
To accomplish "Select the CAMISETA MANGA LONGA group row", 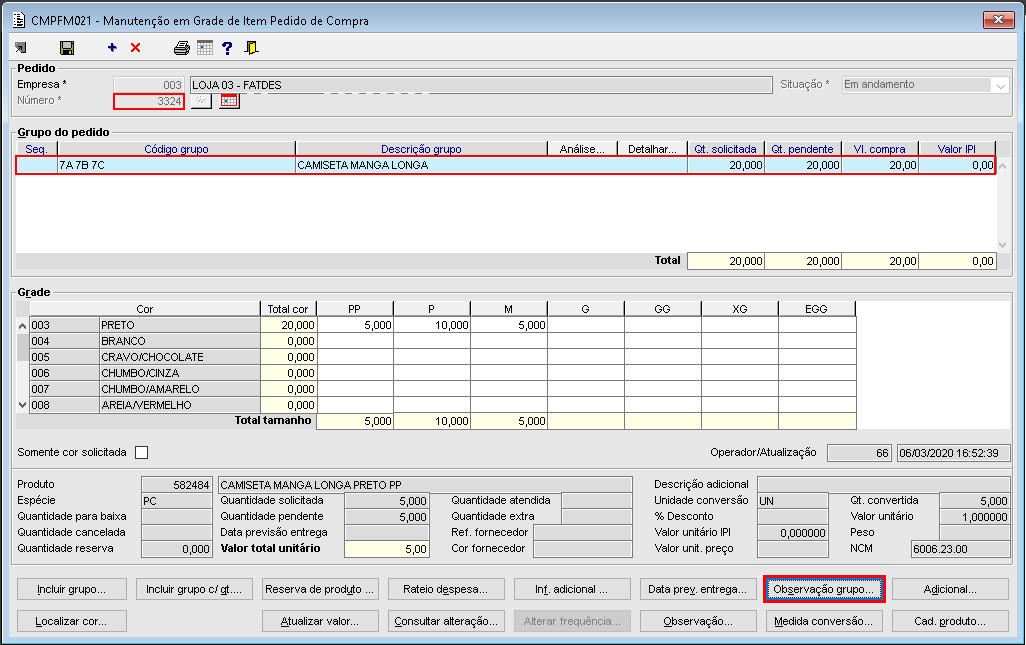I will [x=400, y=166].
